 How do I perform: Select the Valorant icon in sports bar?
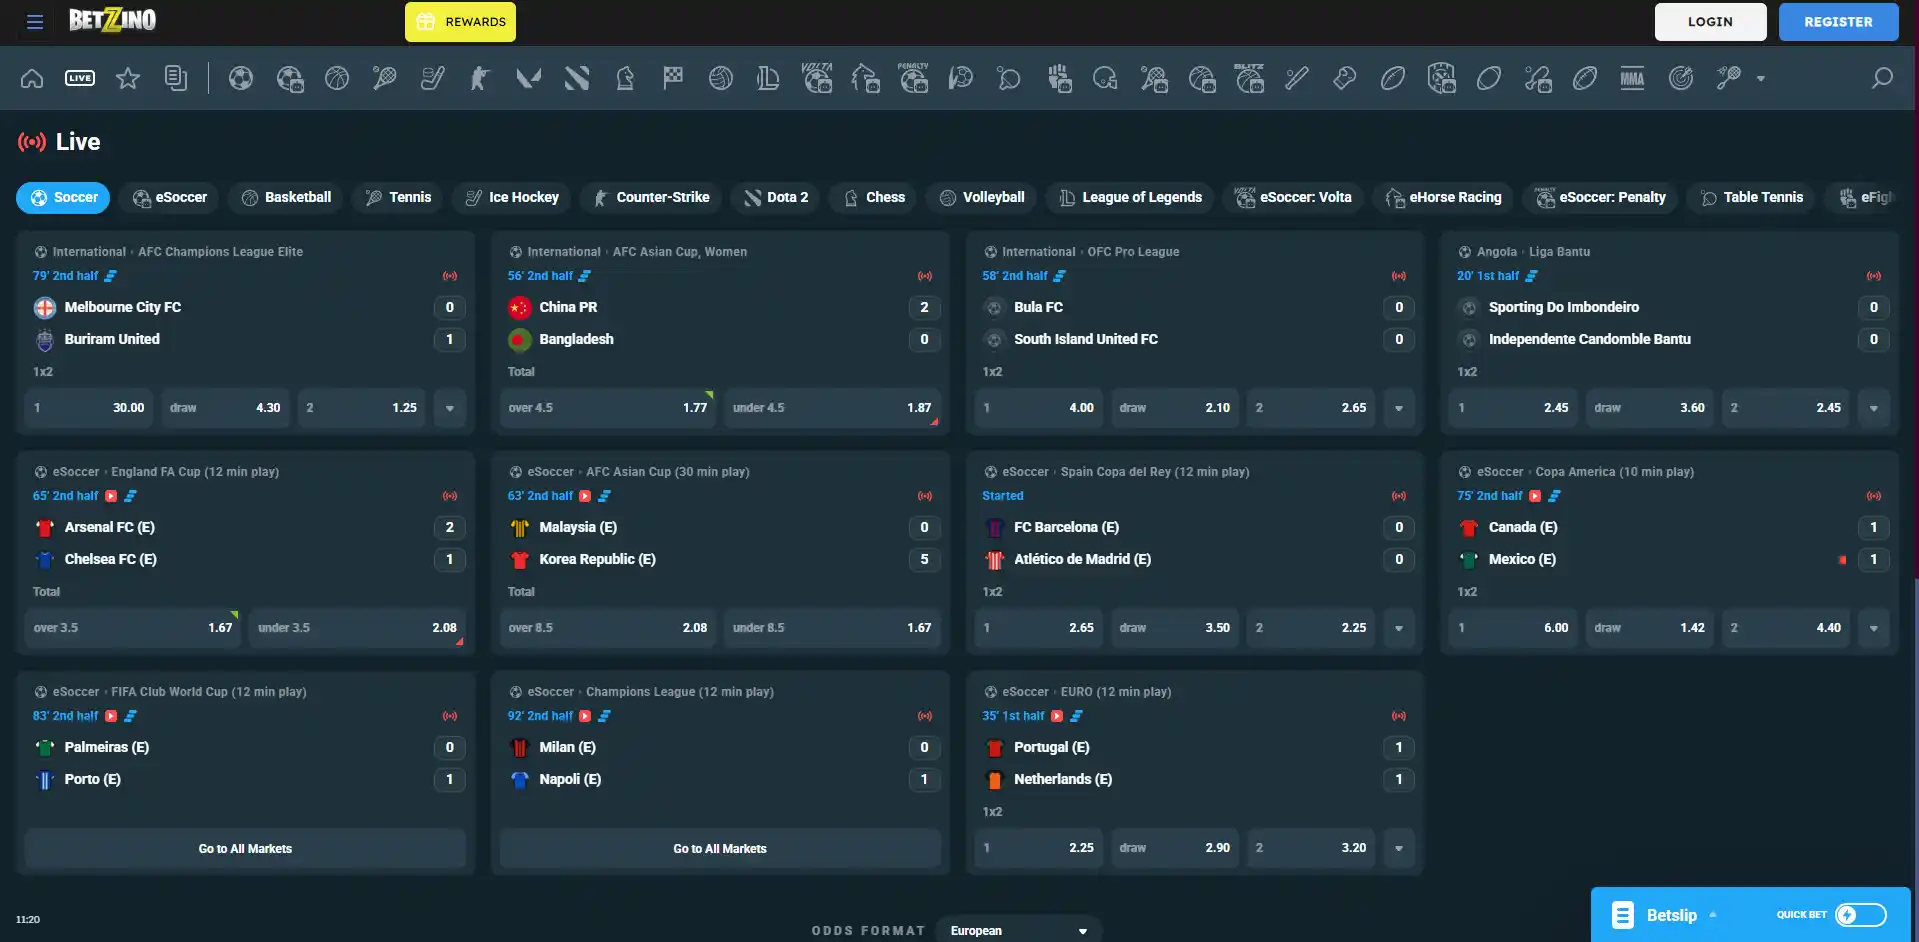coord(529,78)
